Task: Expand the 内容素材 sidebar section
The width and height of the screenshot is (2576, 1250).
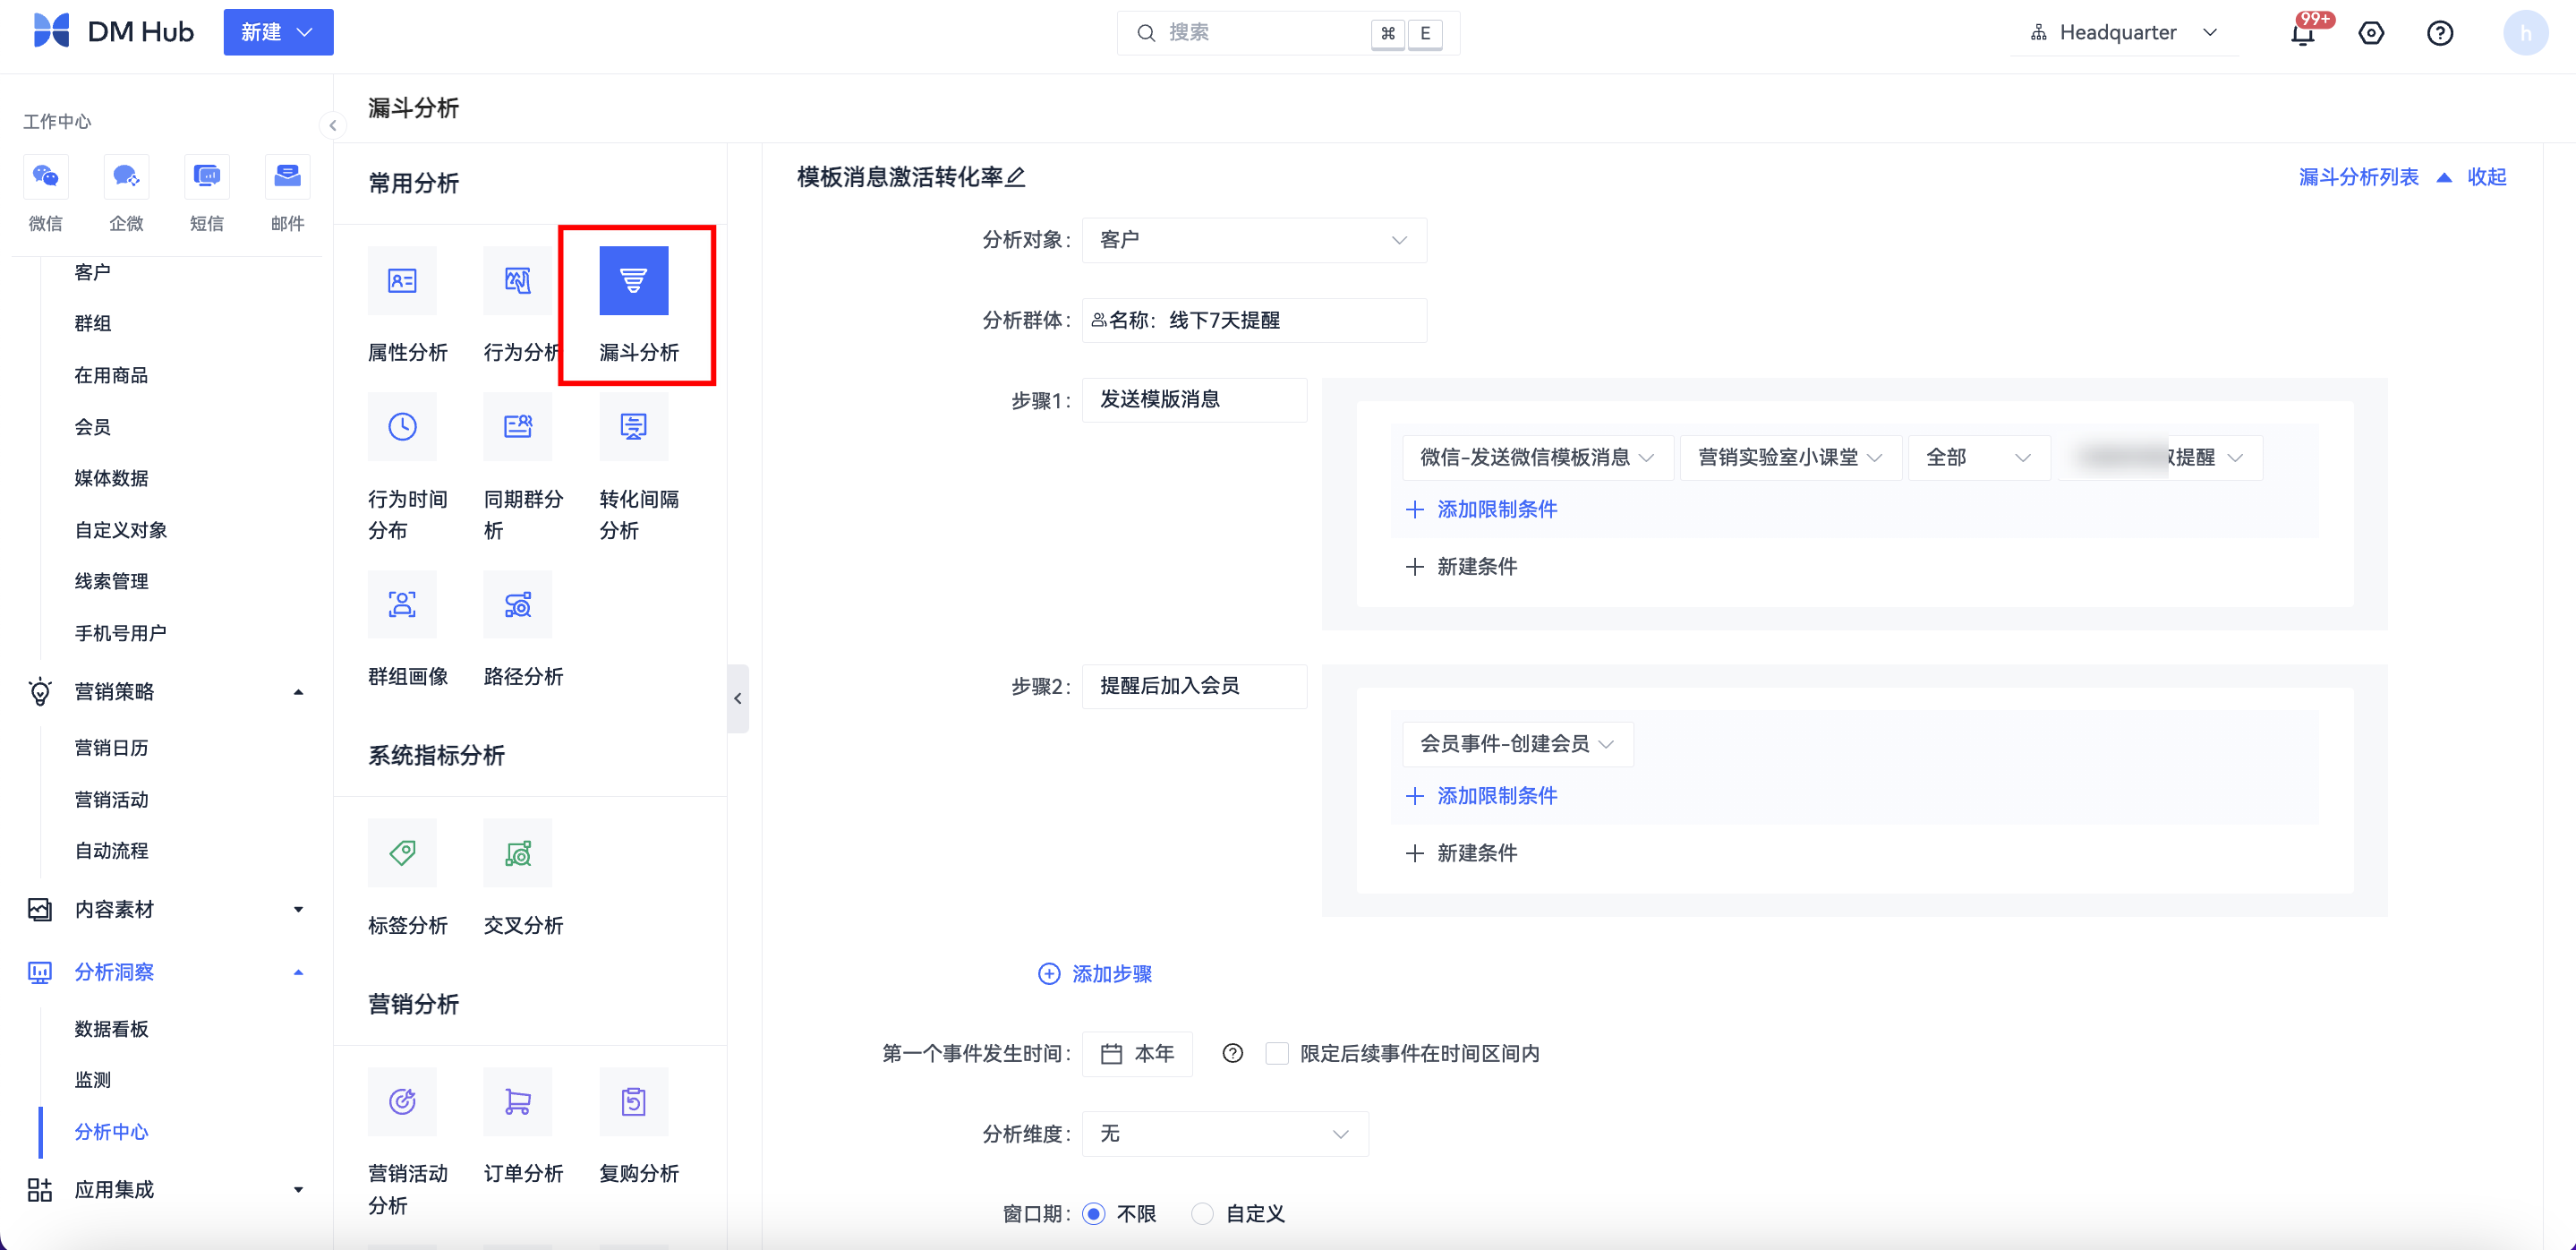Action: point(298,909)
